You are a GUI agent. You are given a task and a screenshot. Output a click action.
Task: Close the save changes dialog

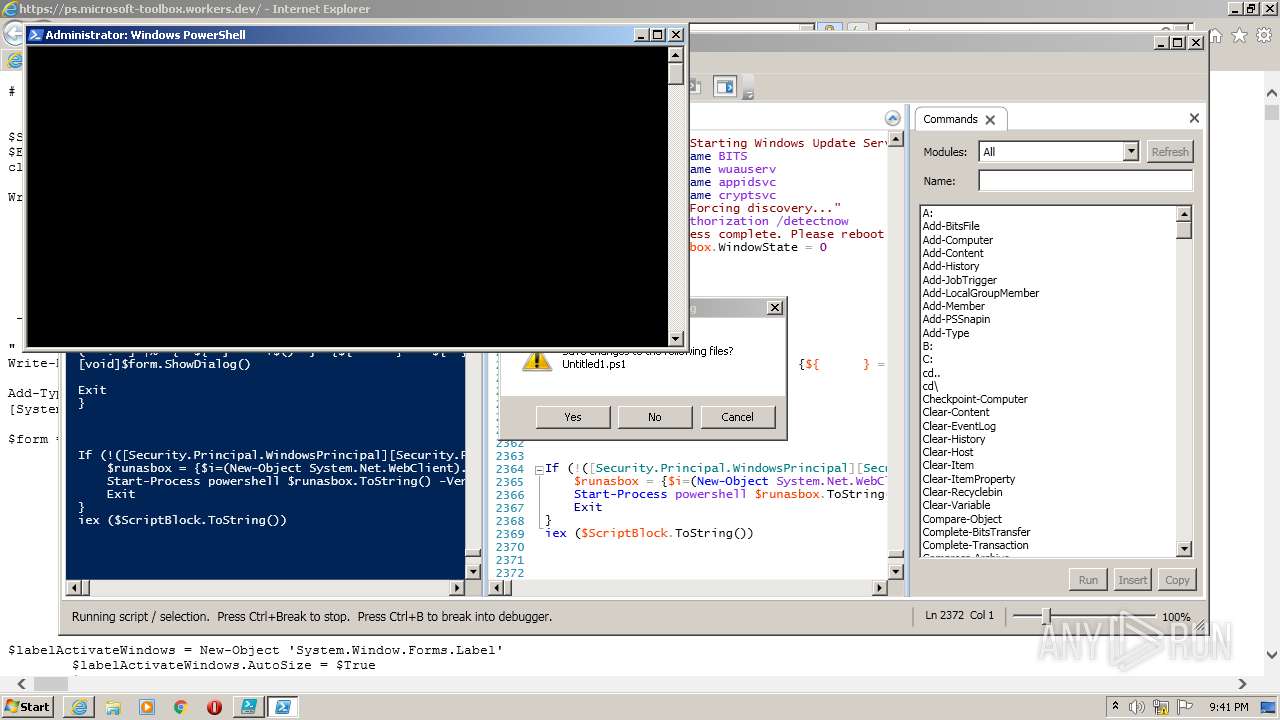(774, 308)
